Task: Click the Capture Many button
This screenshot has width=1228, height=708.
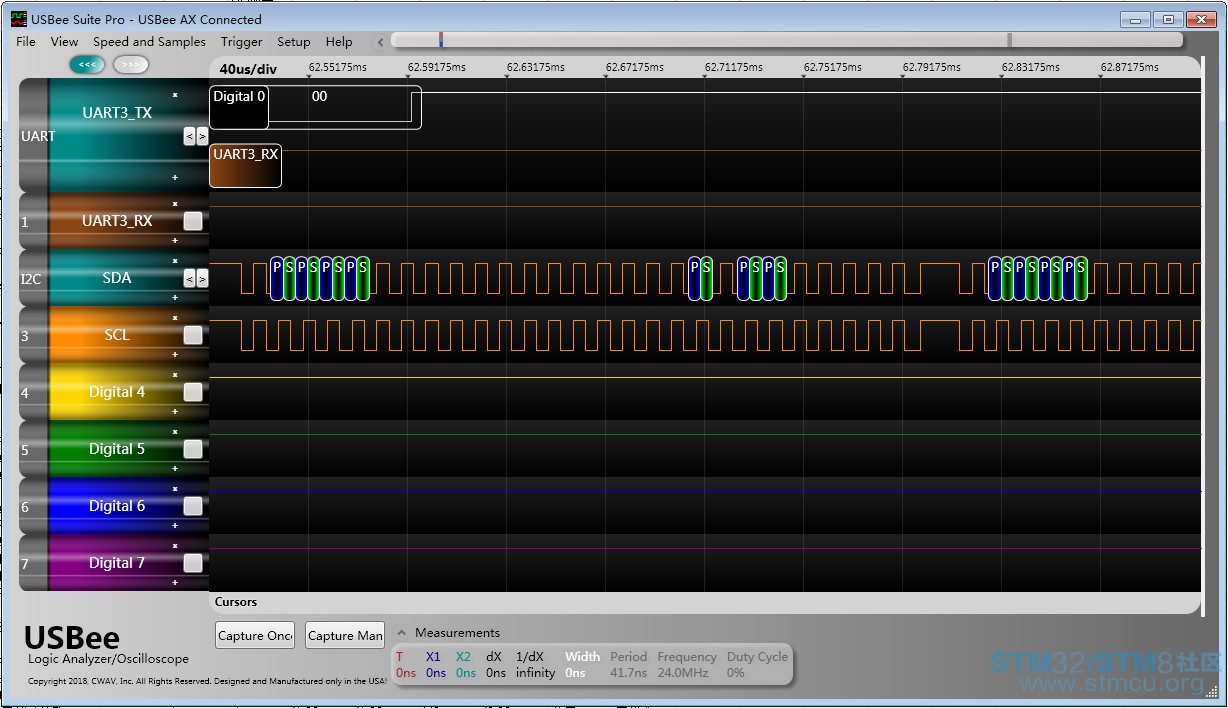Action: [345, 635]
